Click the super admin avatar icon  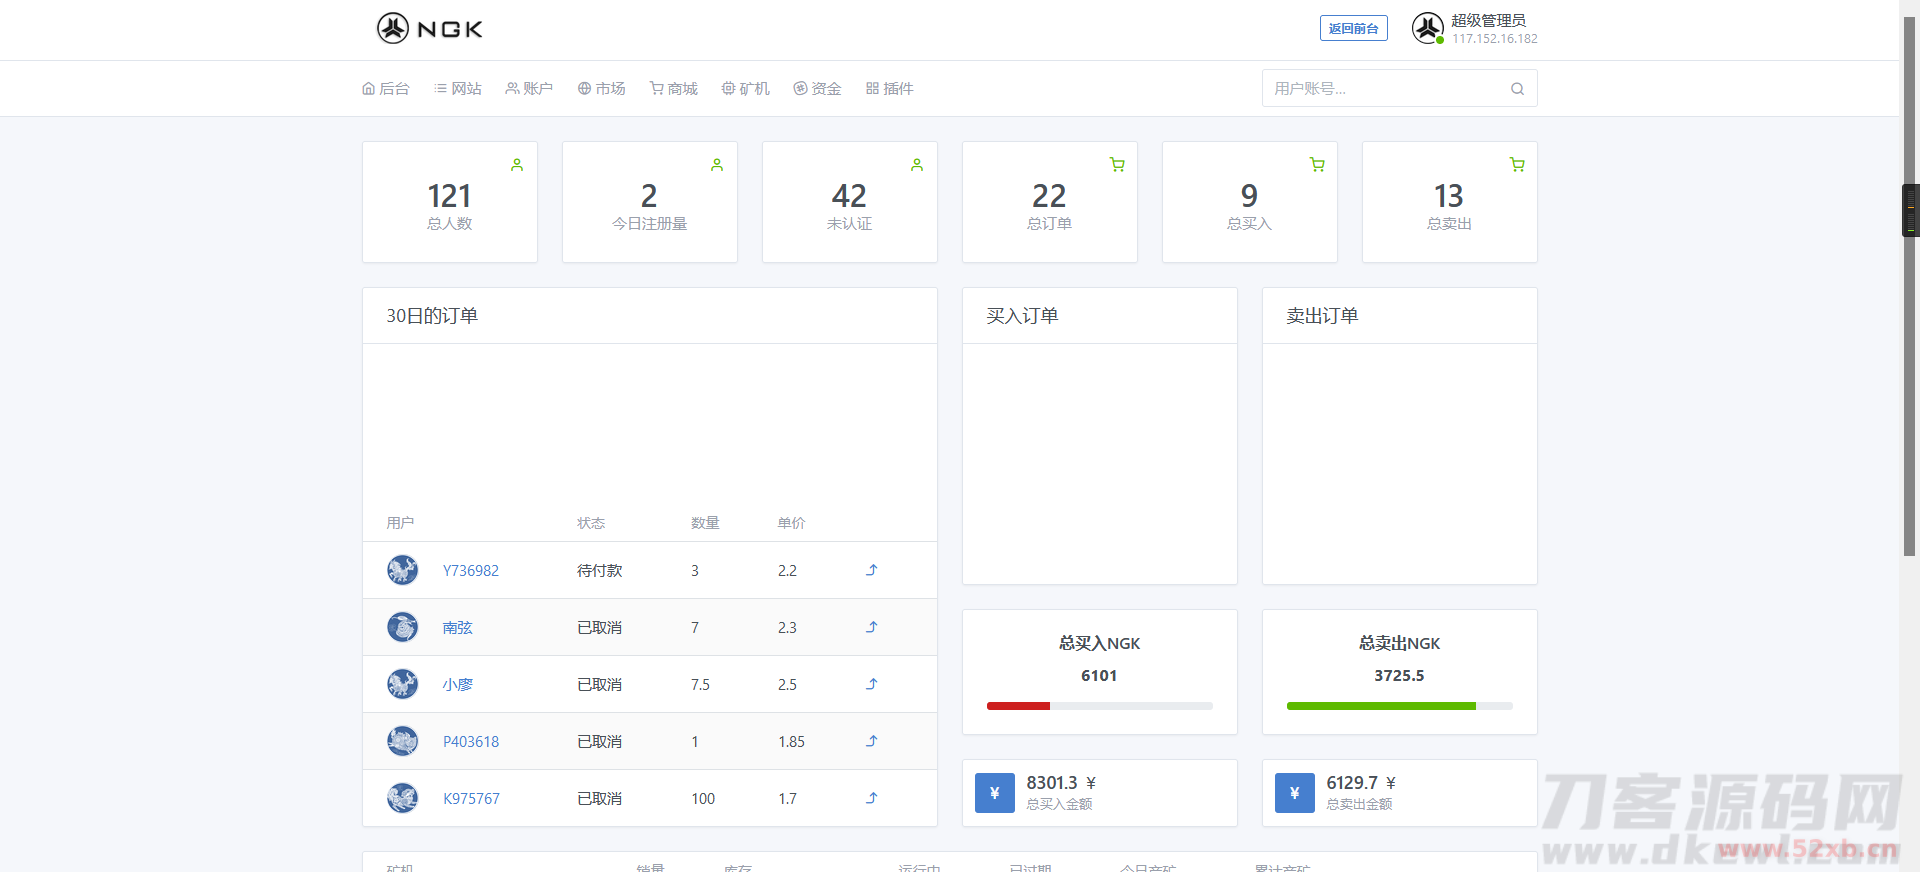coord(1427,28)
